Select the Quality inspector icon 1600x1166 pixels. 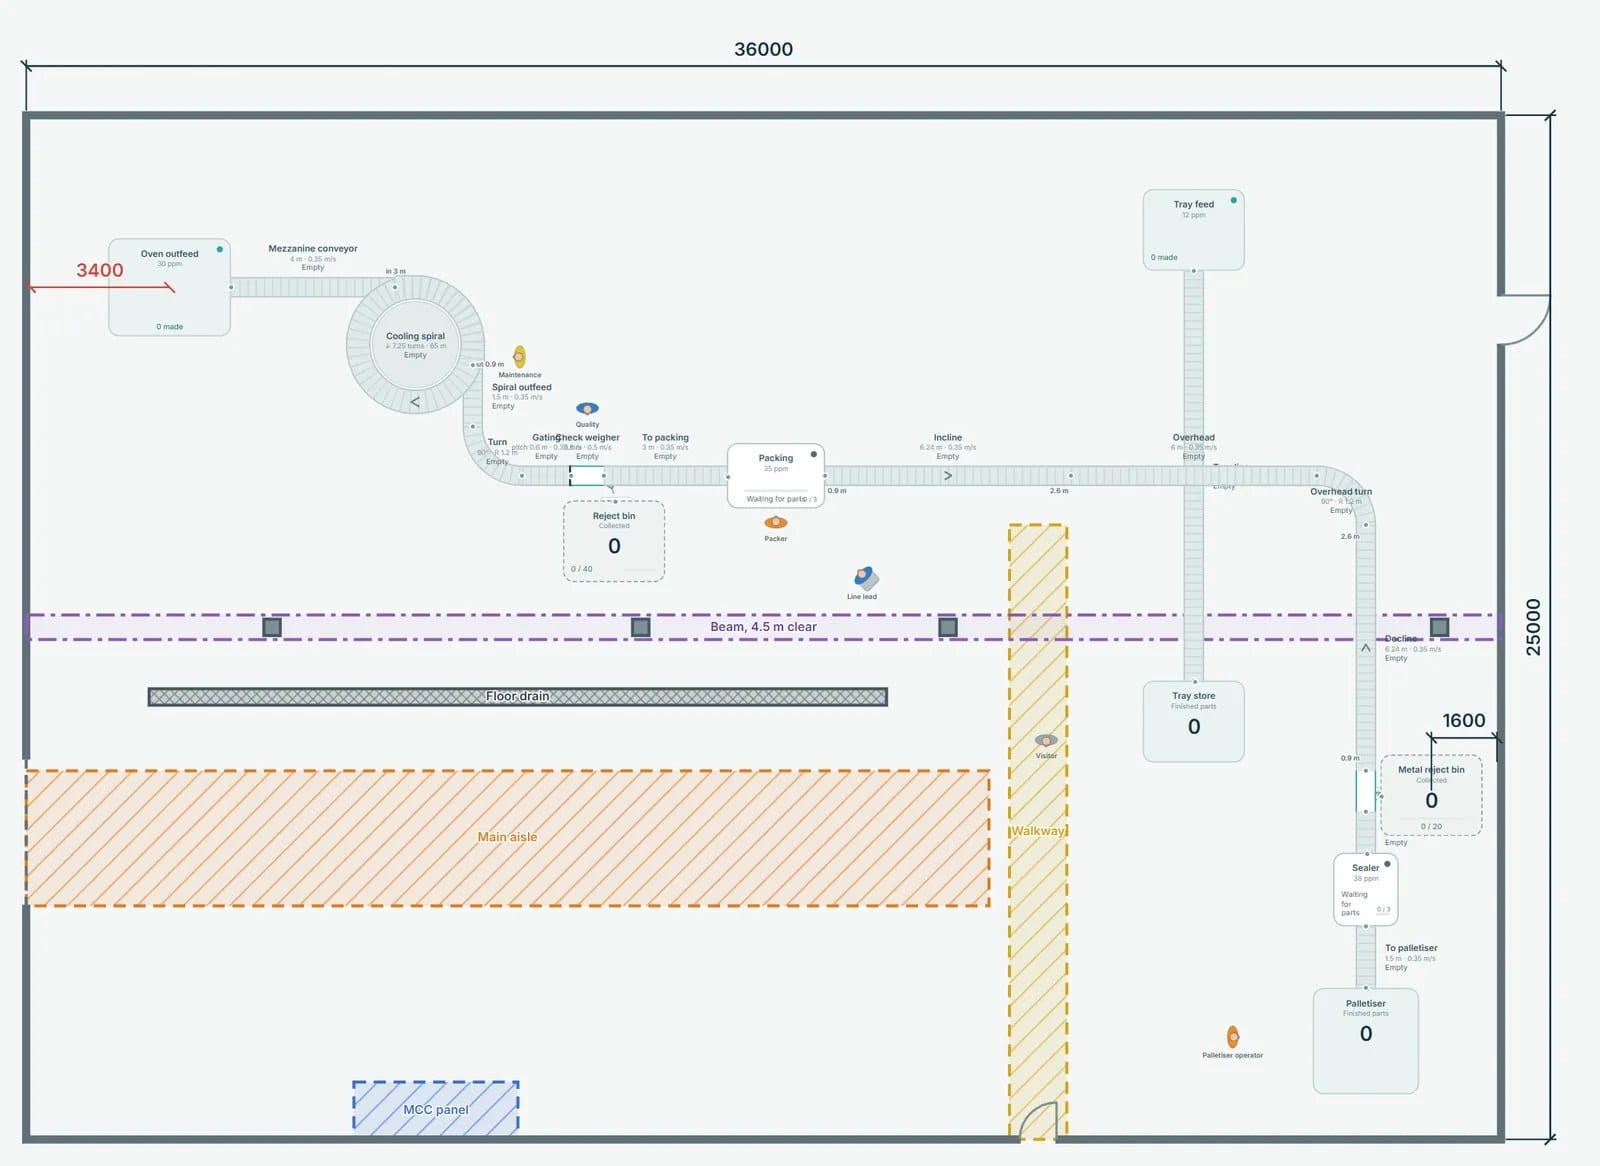(x=587, y=409)
